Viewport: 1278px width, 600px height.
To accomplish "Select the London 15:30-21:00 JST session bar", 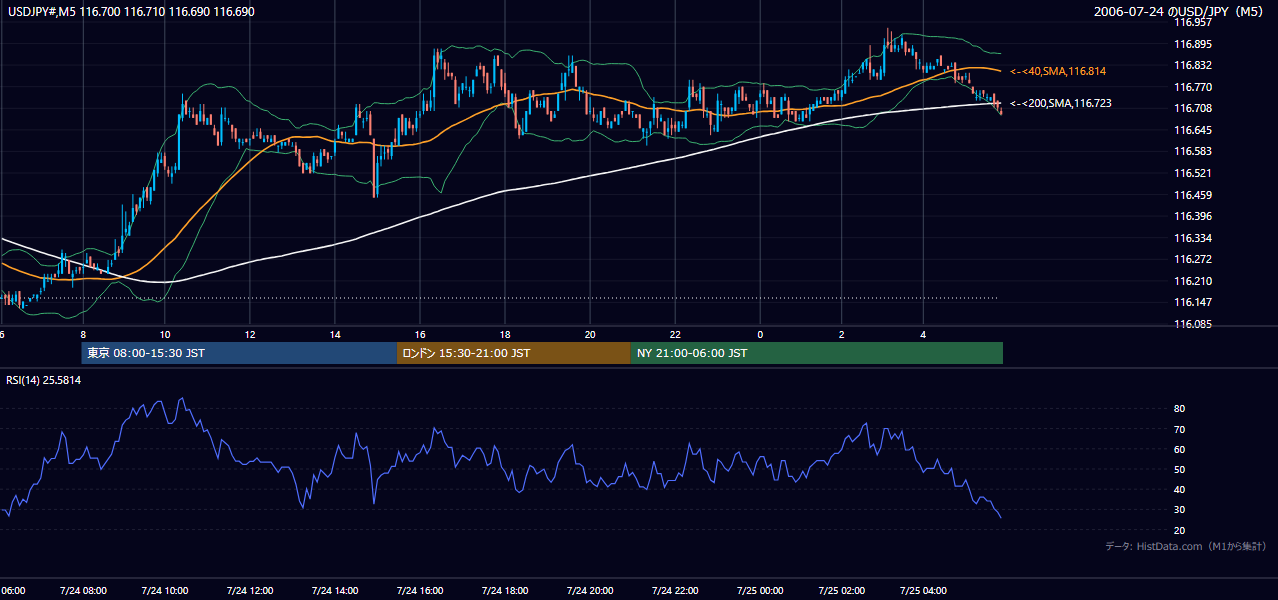I will click(x=514, y=353).
